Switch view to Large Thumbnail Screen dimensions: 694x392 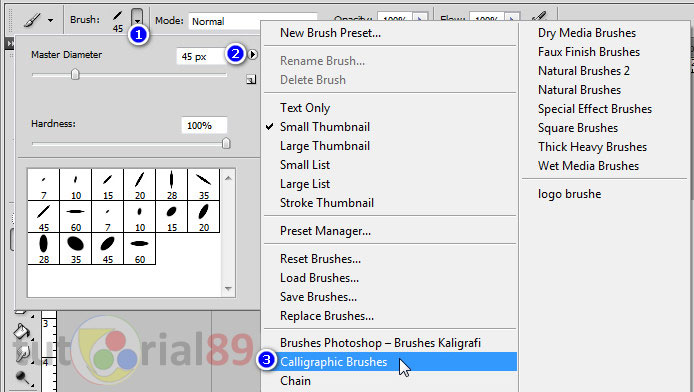tap(324, 146)
